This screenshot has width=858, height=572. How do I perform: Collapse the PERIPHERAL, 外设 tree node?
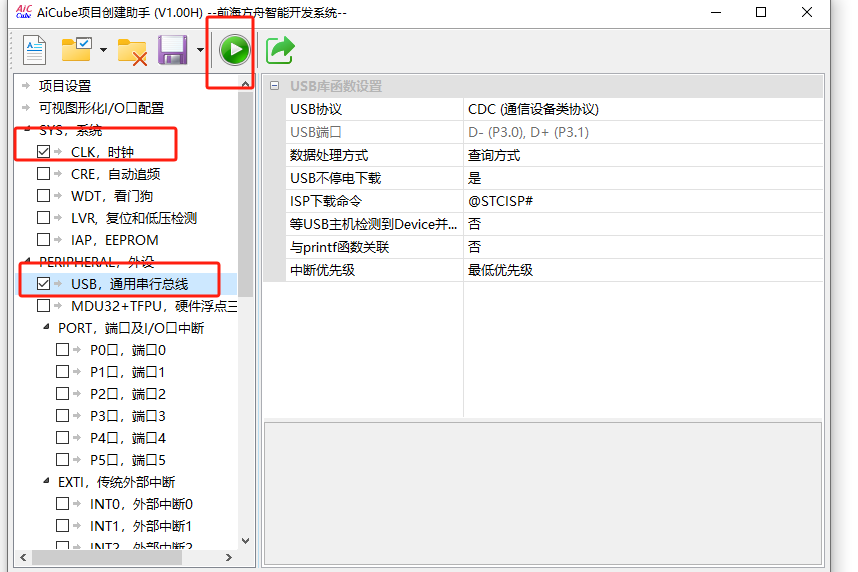pyautogui.click(x=27, y=261)
